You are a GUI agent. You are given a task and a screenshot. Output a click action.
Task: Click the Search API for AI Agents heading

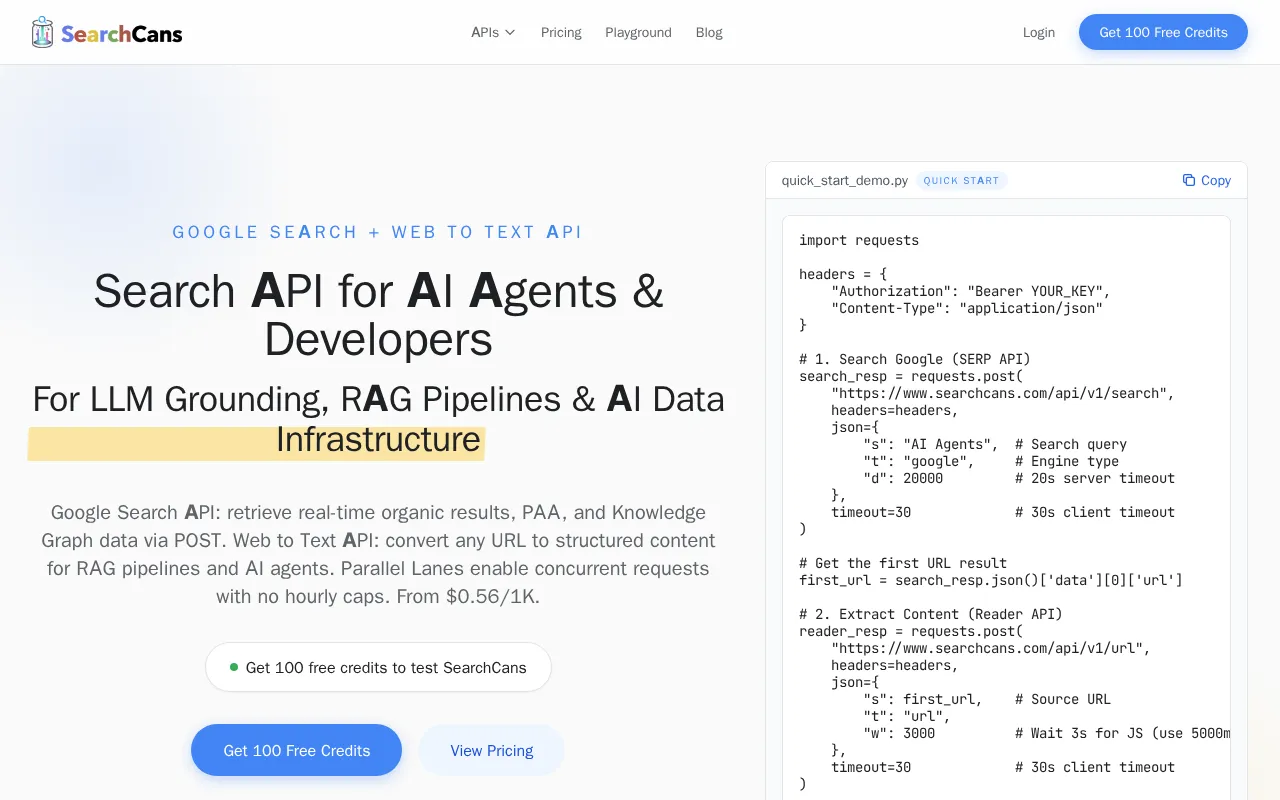click(378, 315)
